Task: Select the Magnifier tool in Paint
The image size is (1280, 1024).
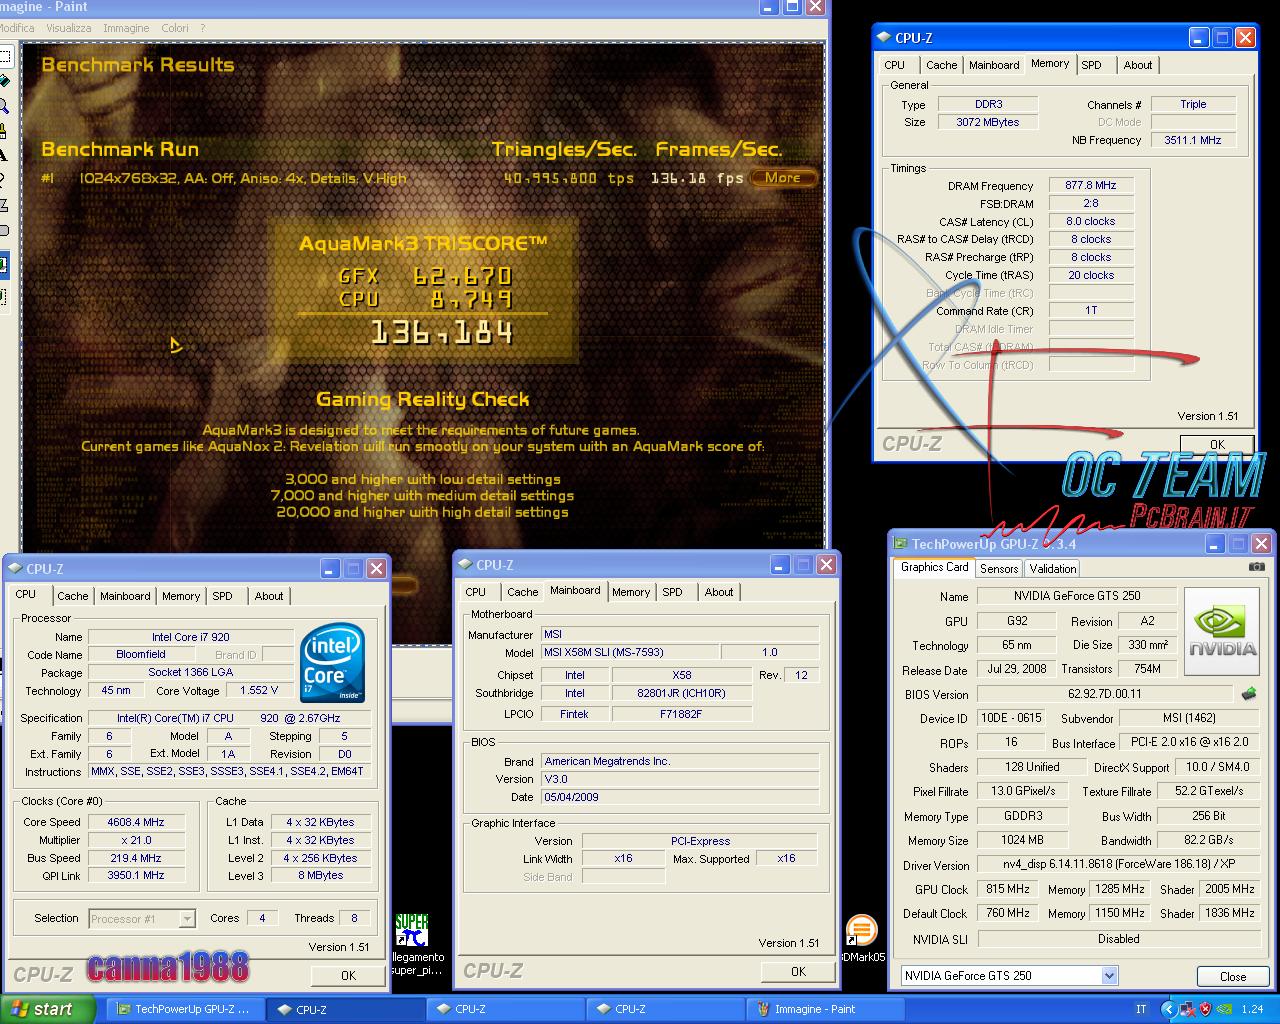Action: [x=4, y=106]
